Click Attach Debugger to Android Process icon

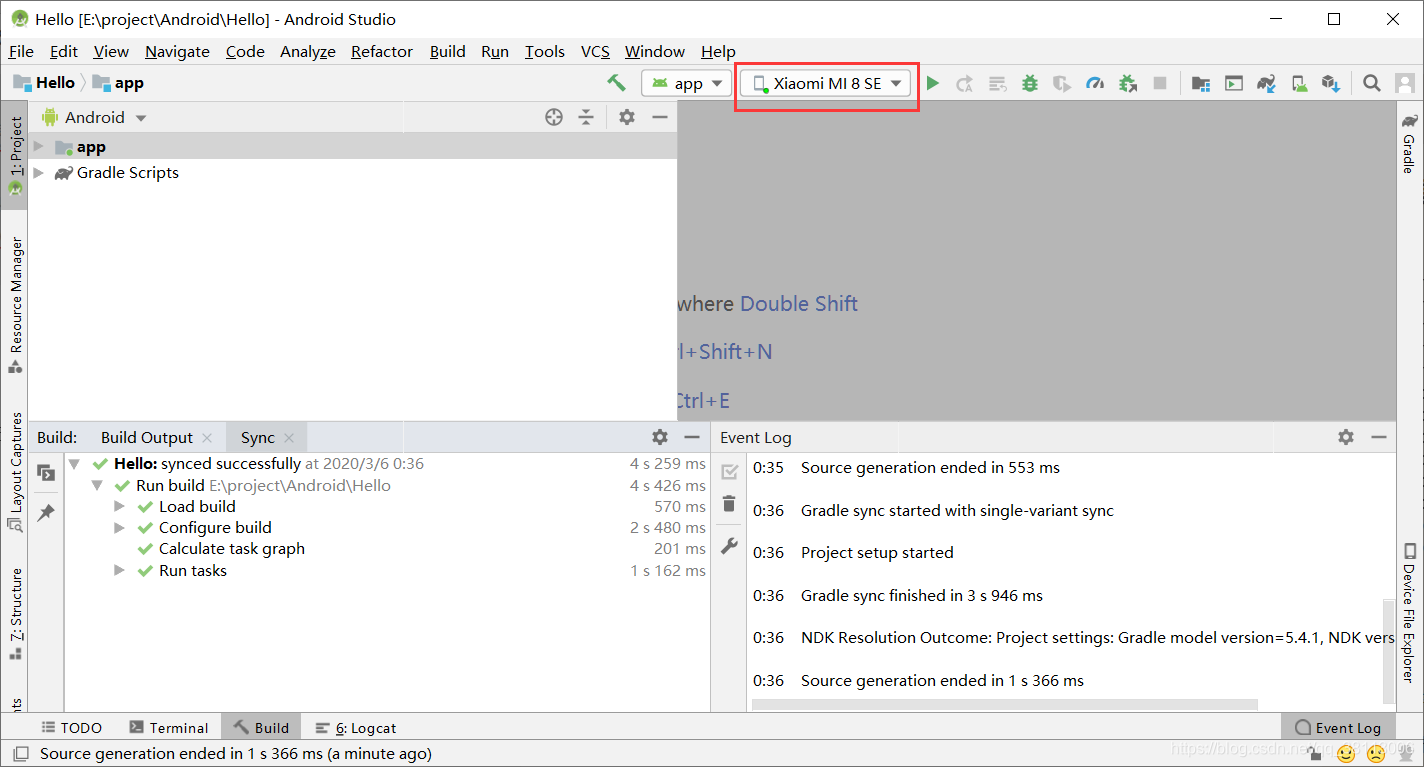click(1128, 83)
